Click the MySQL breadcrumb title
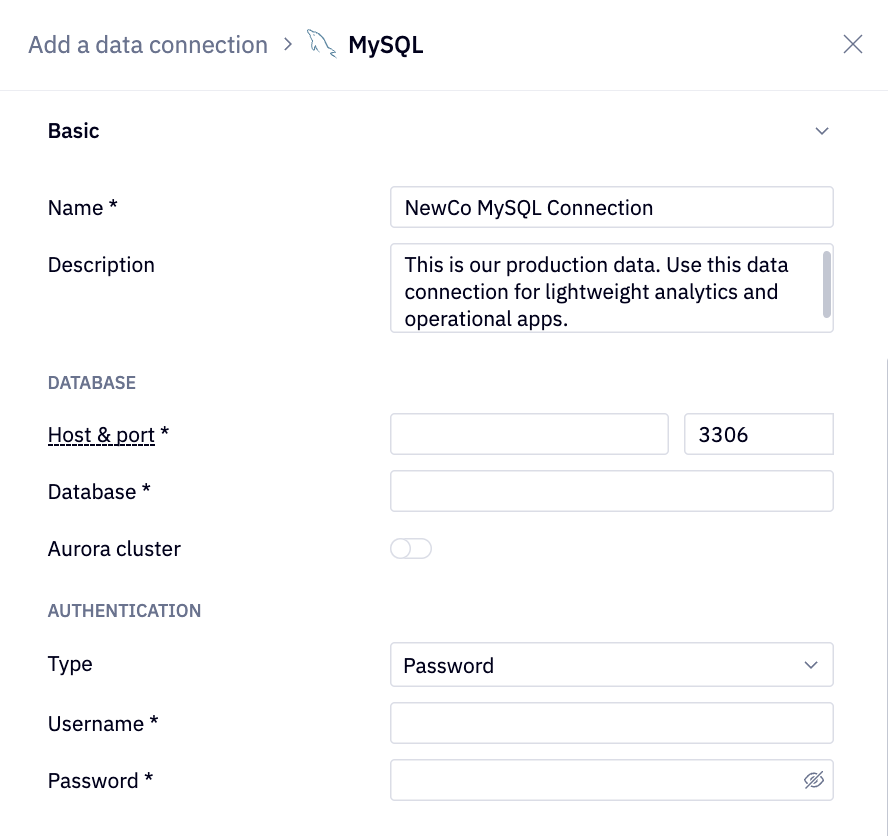The width and height of the screenshot is (888, 836). pyautogui.click(x=385, y=45)
